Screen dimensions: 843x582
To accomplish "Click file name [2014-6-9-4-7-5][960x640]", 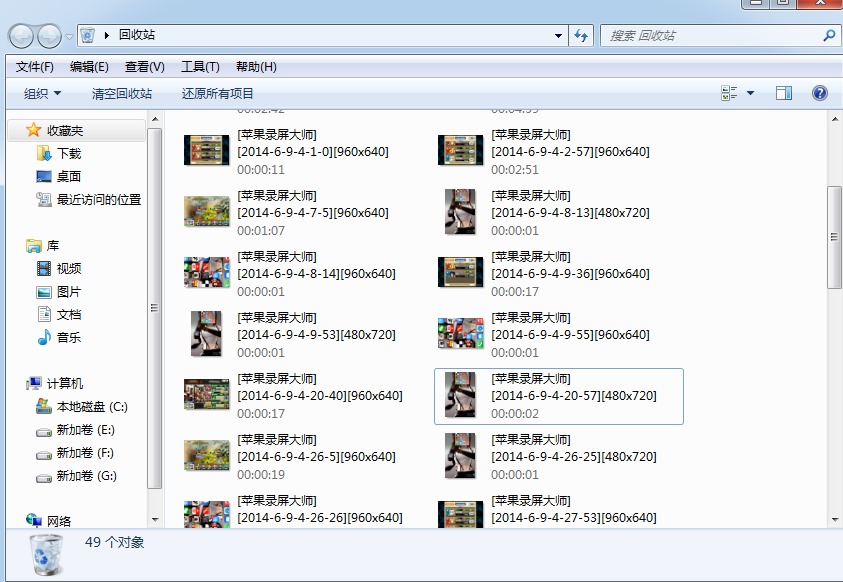I will pos(313,213).
